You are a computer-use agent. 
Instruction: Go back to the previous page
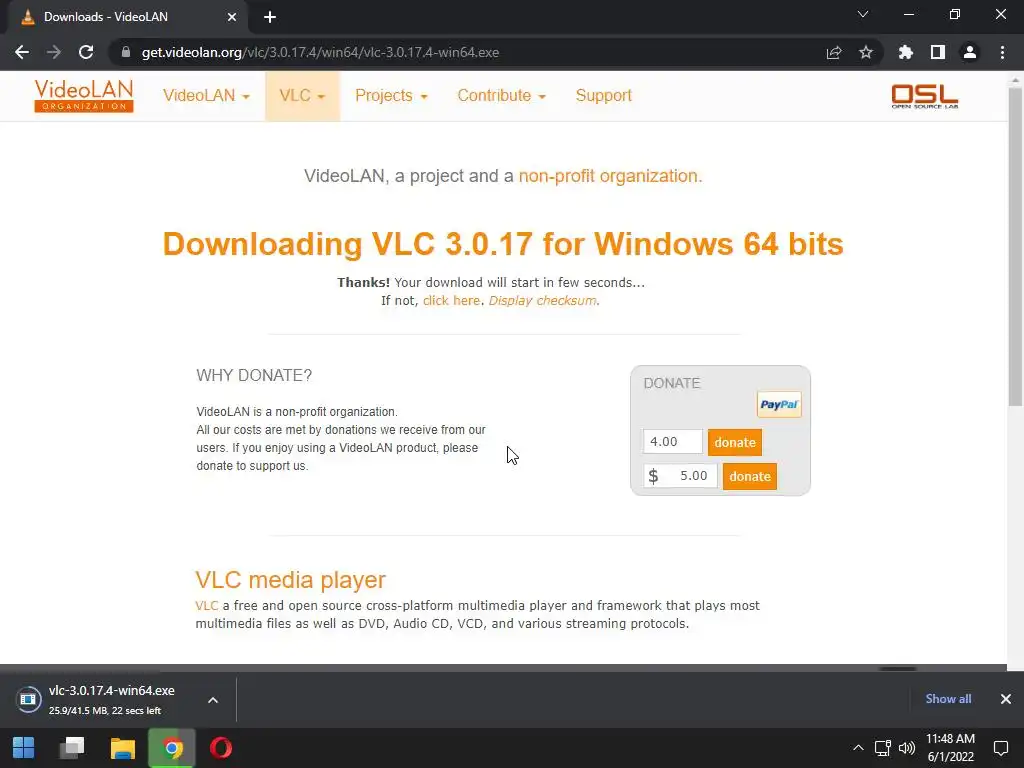tap(22, 52)
